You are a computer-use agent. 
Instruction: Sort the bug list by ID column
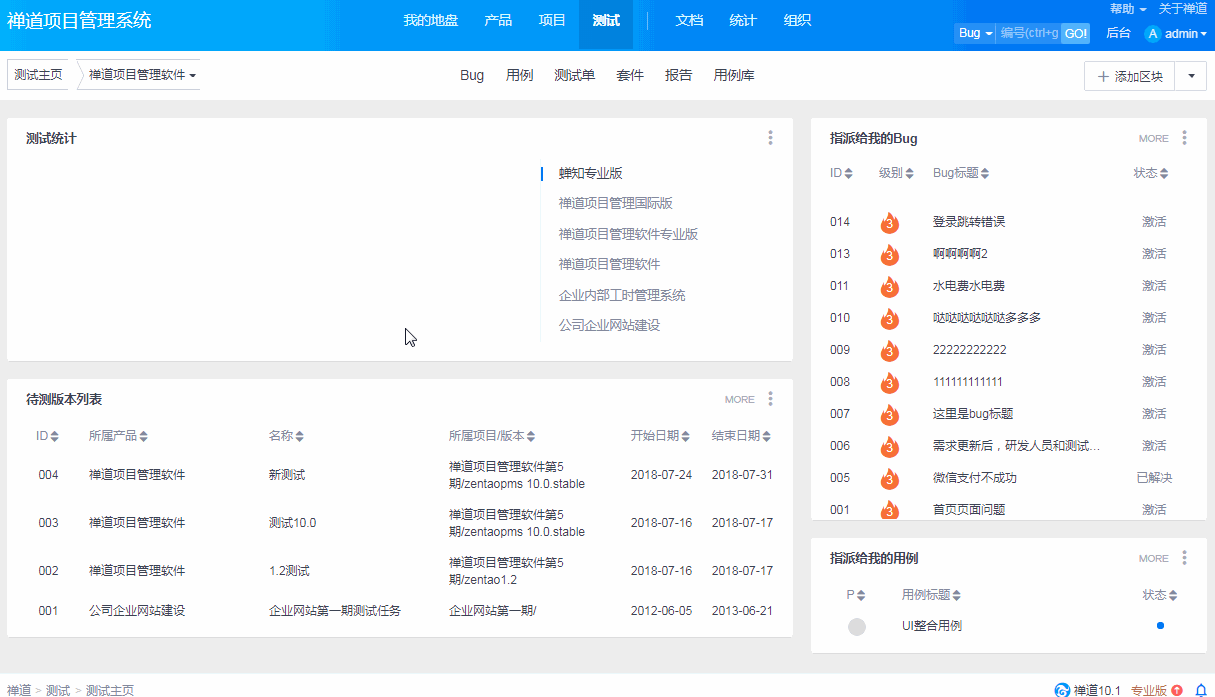click(x=840, y=173)
